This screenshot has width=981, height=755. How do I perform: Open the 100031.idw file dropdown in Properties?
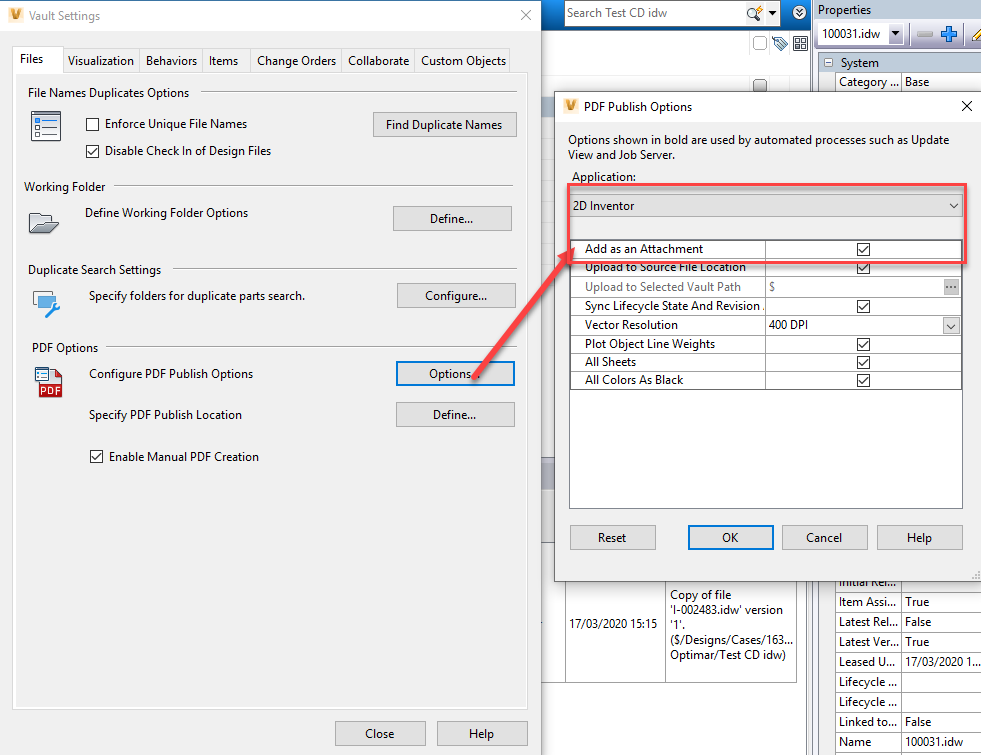pyautogui.click(x=897, y=33)
